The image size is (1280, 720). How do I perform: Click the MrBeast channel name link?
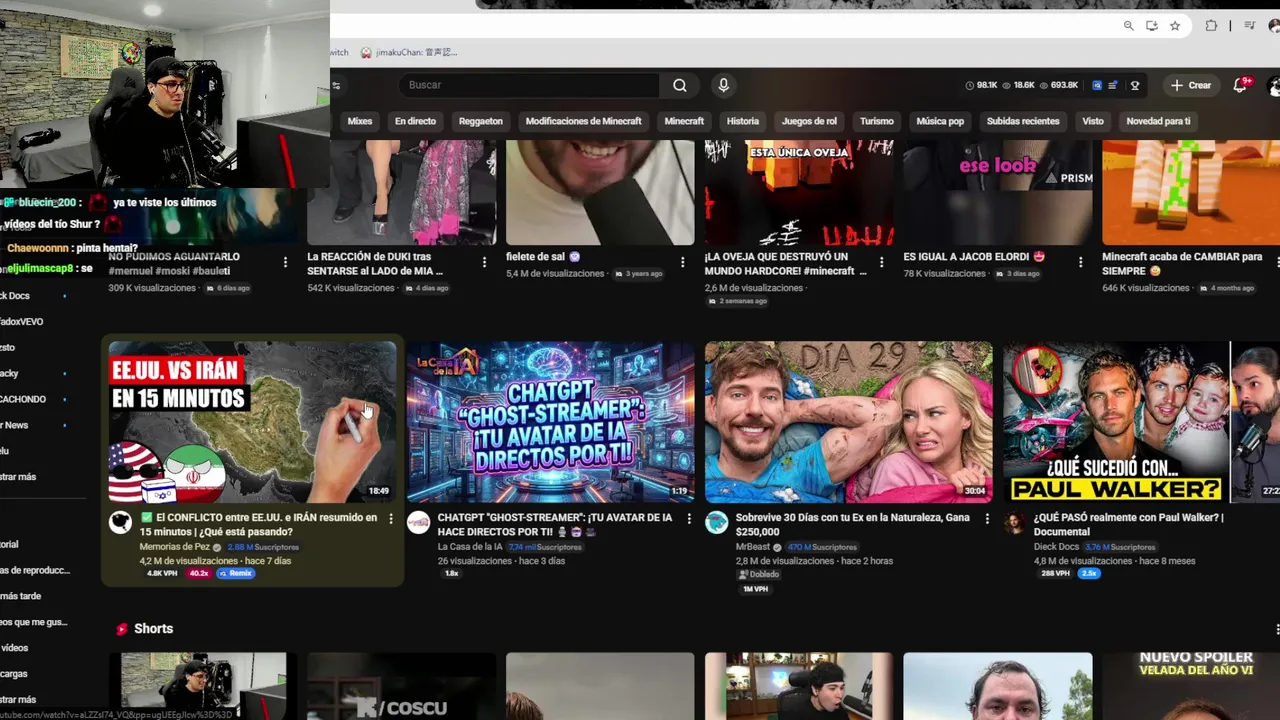[x=753, y=547]
